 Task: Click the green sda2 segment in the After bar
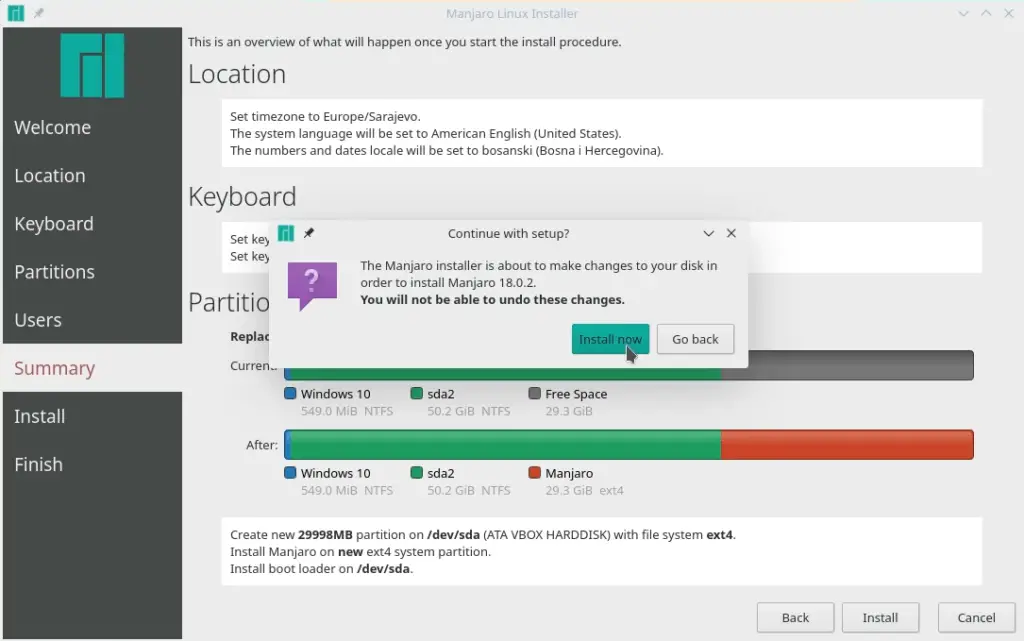505,445
